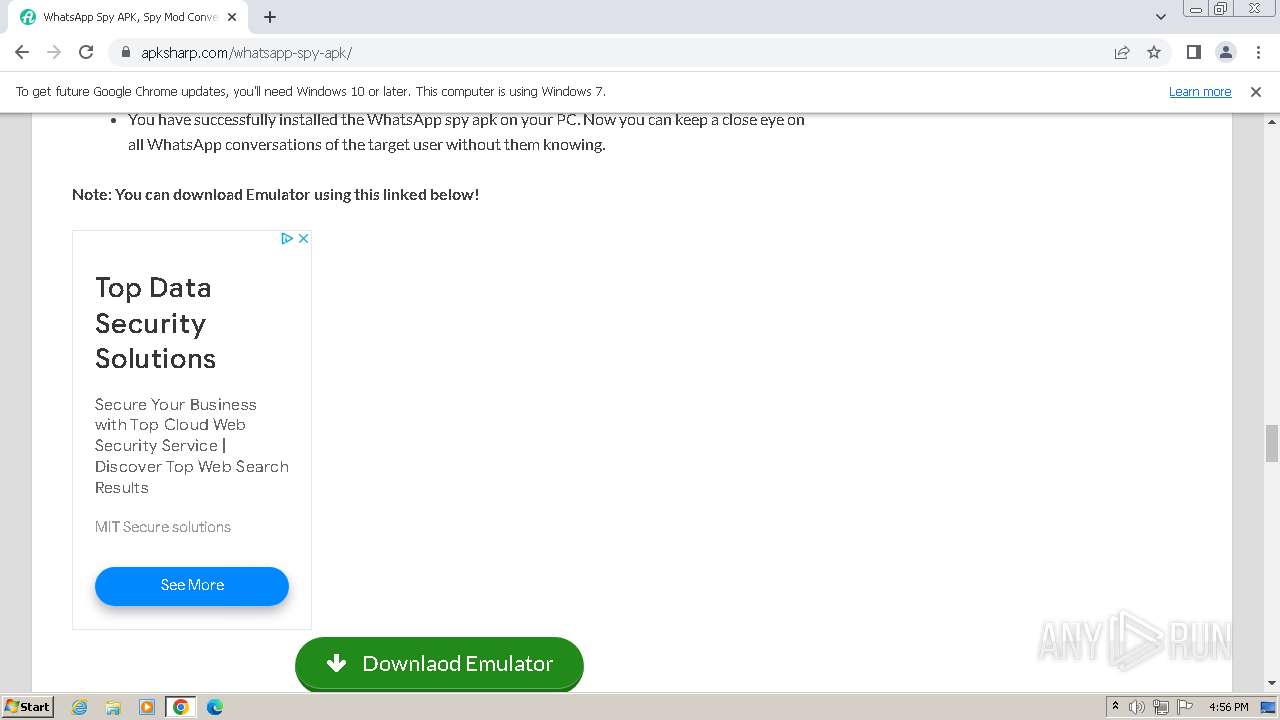Show hidden system tray icons

pyautogui.click(x=1115, y=707)
